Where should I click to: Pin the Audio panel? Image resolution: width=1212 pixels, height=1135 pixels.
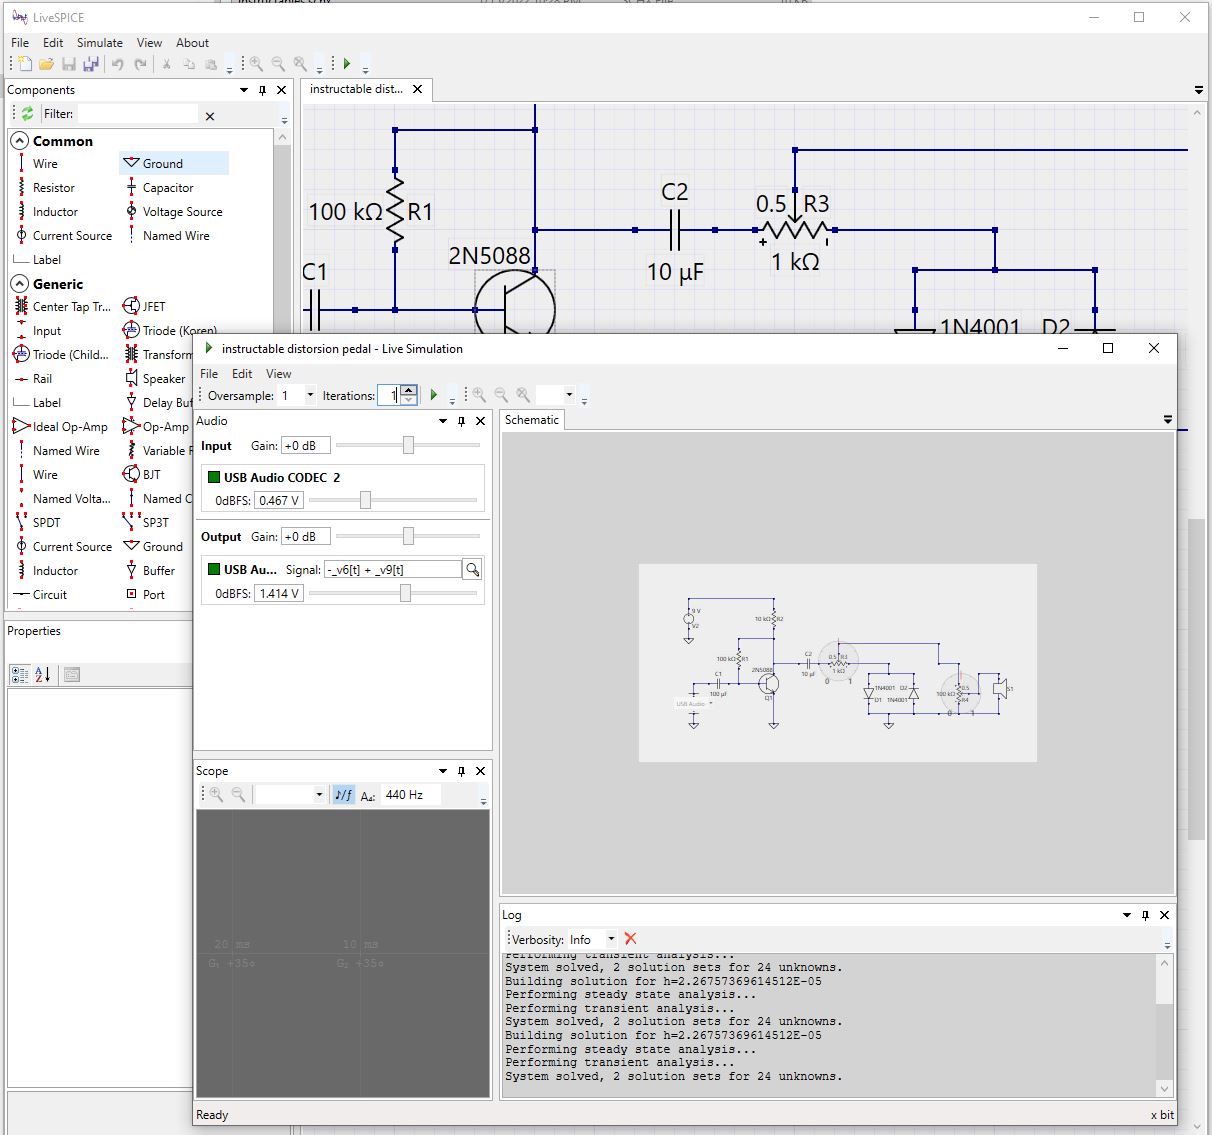point(461,421)
